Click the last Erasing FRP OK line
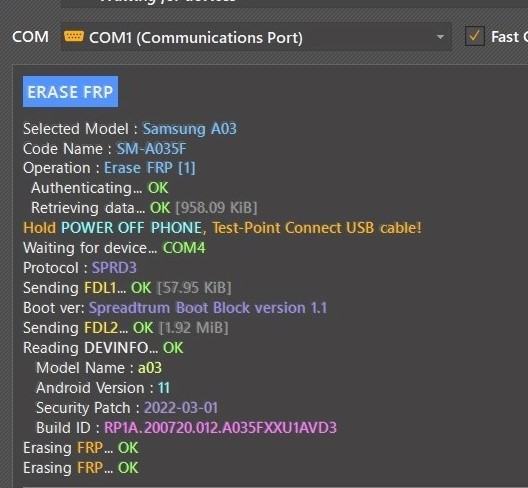This screenshot has width=528, height=488. click(81, 468)
